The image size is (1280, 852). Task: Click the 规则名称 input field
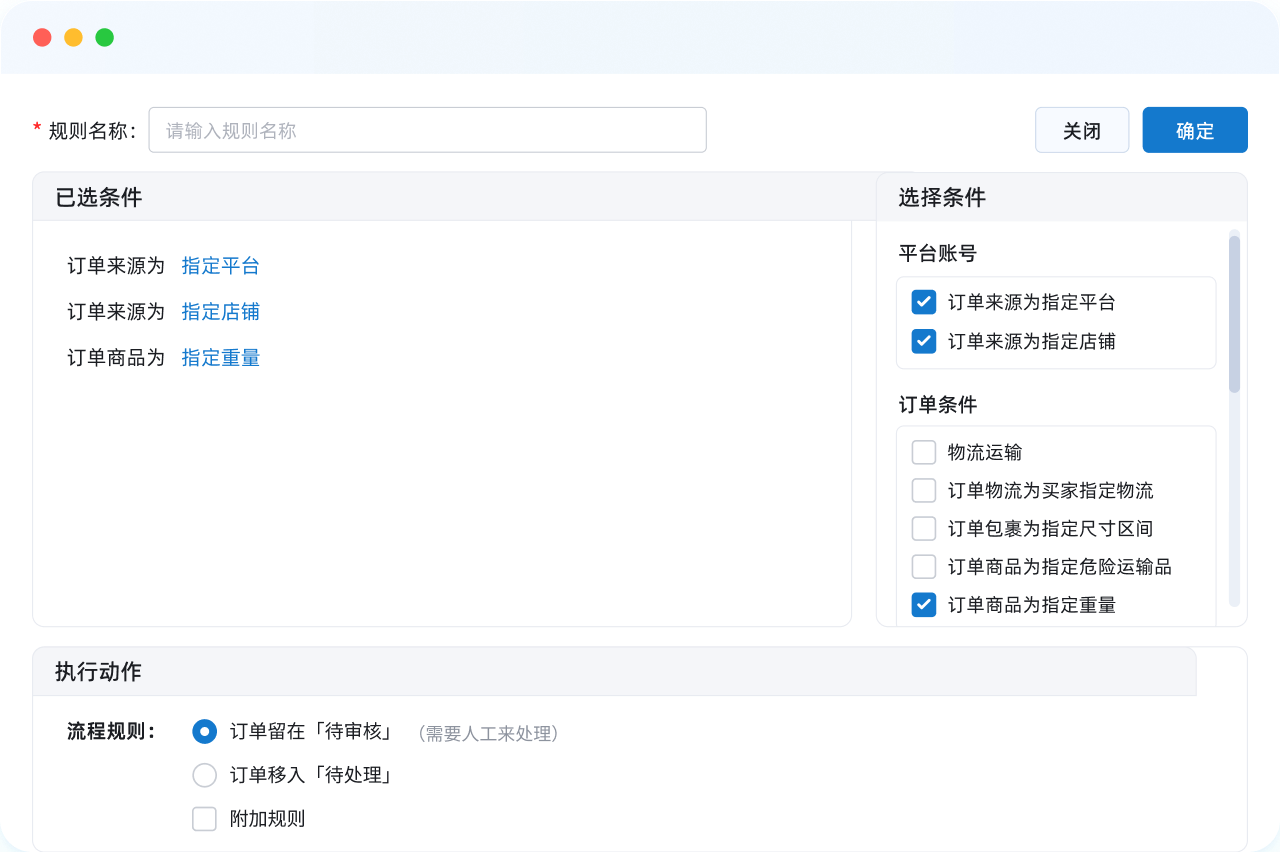pyautogui.click(x=427, y=130)
